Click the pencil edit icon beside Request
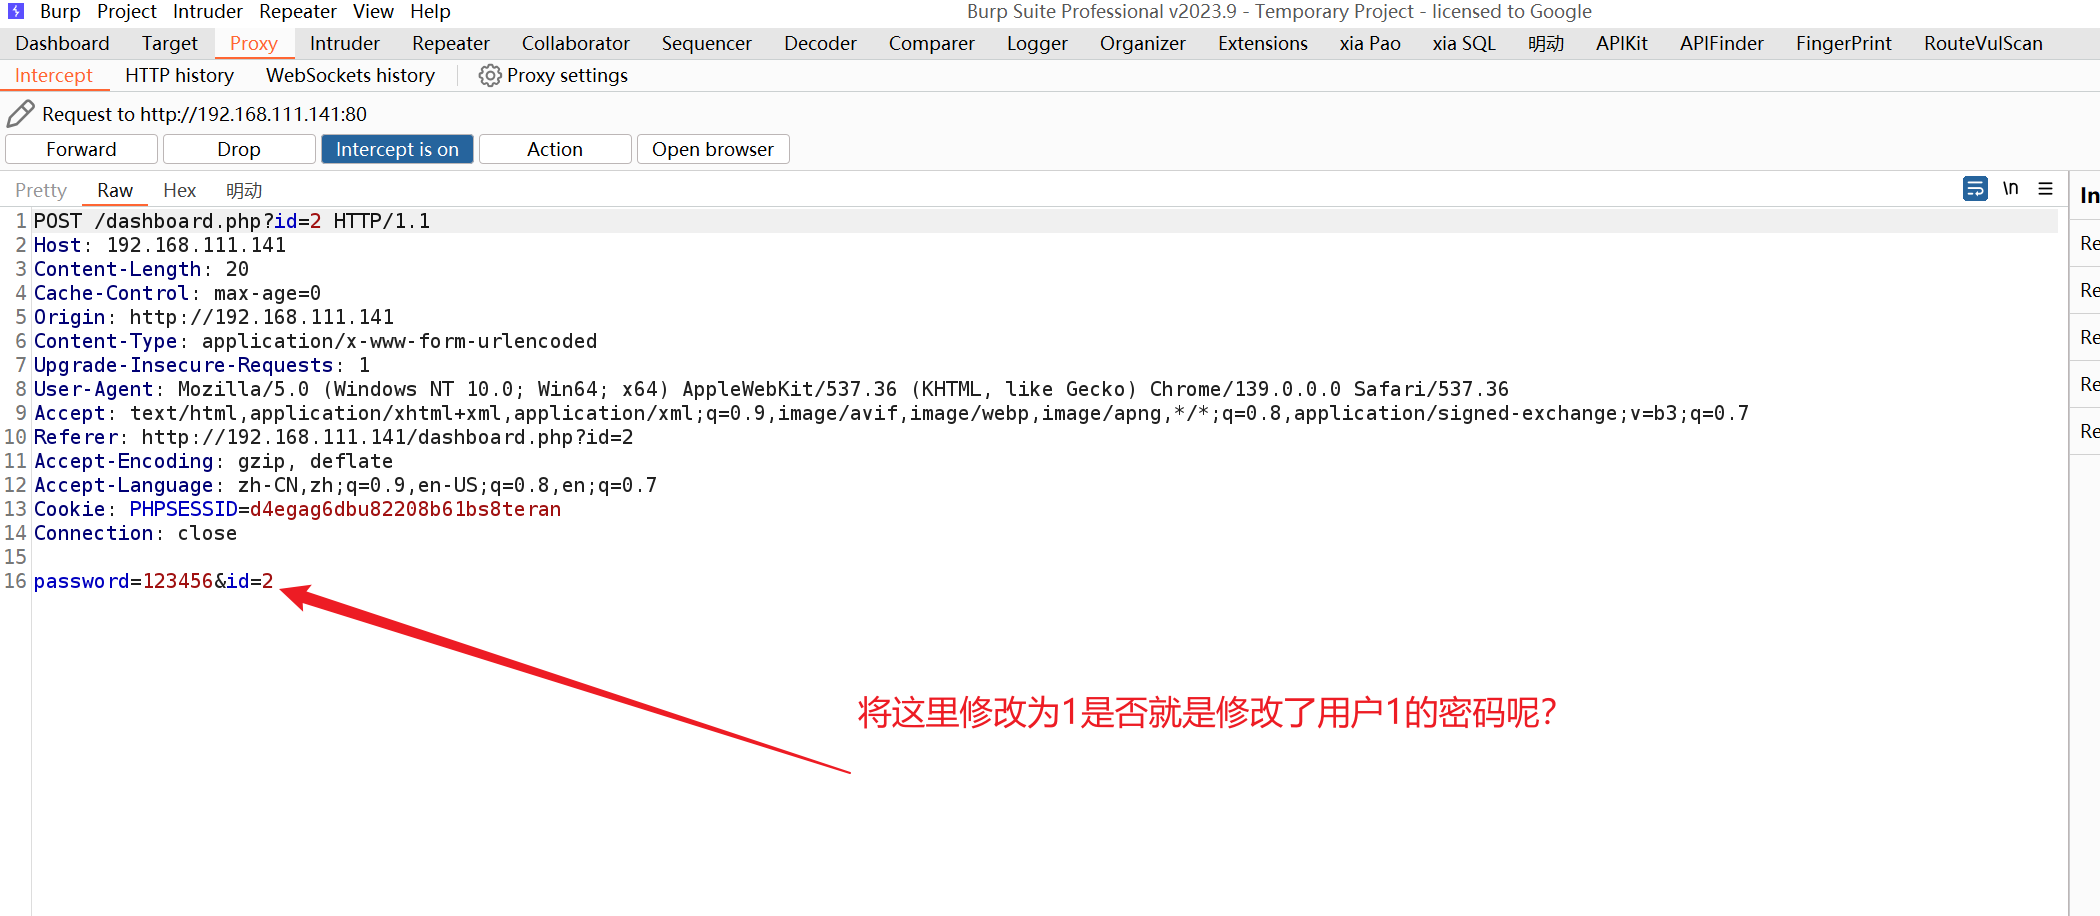This screenshot has width=2100, height=916. tap(20, 114)
